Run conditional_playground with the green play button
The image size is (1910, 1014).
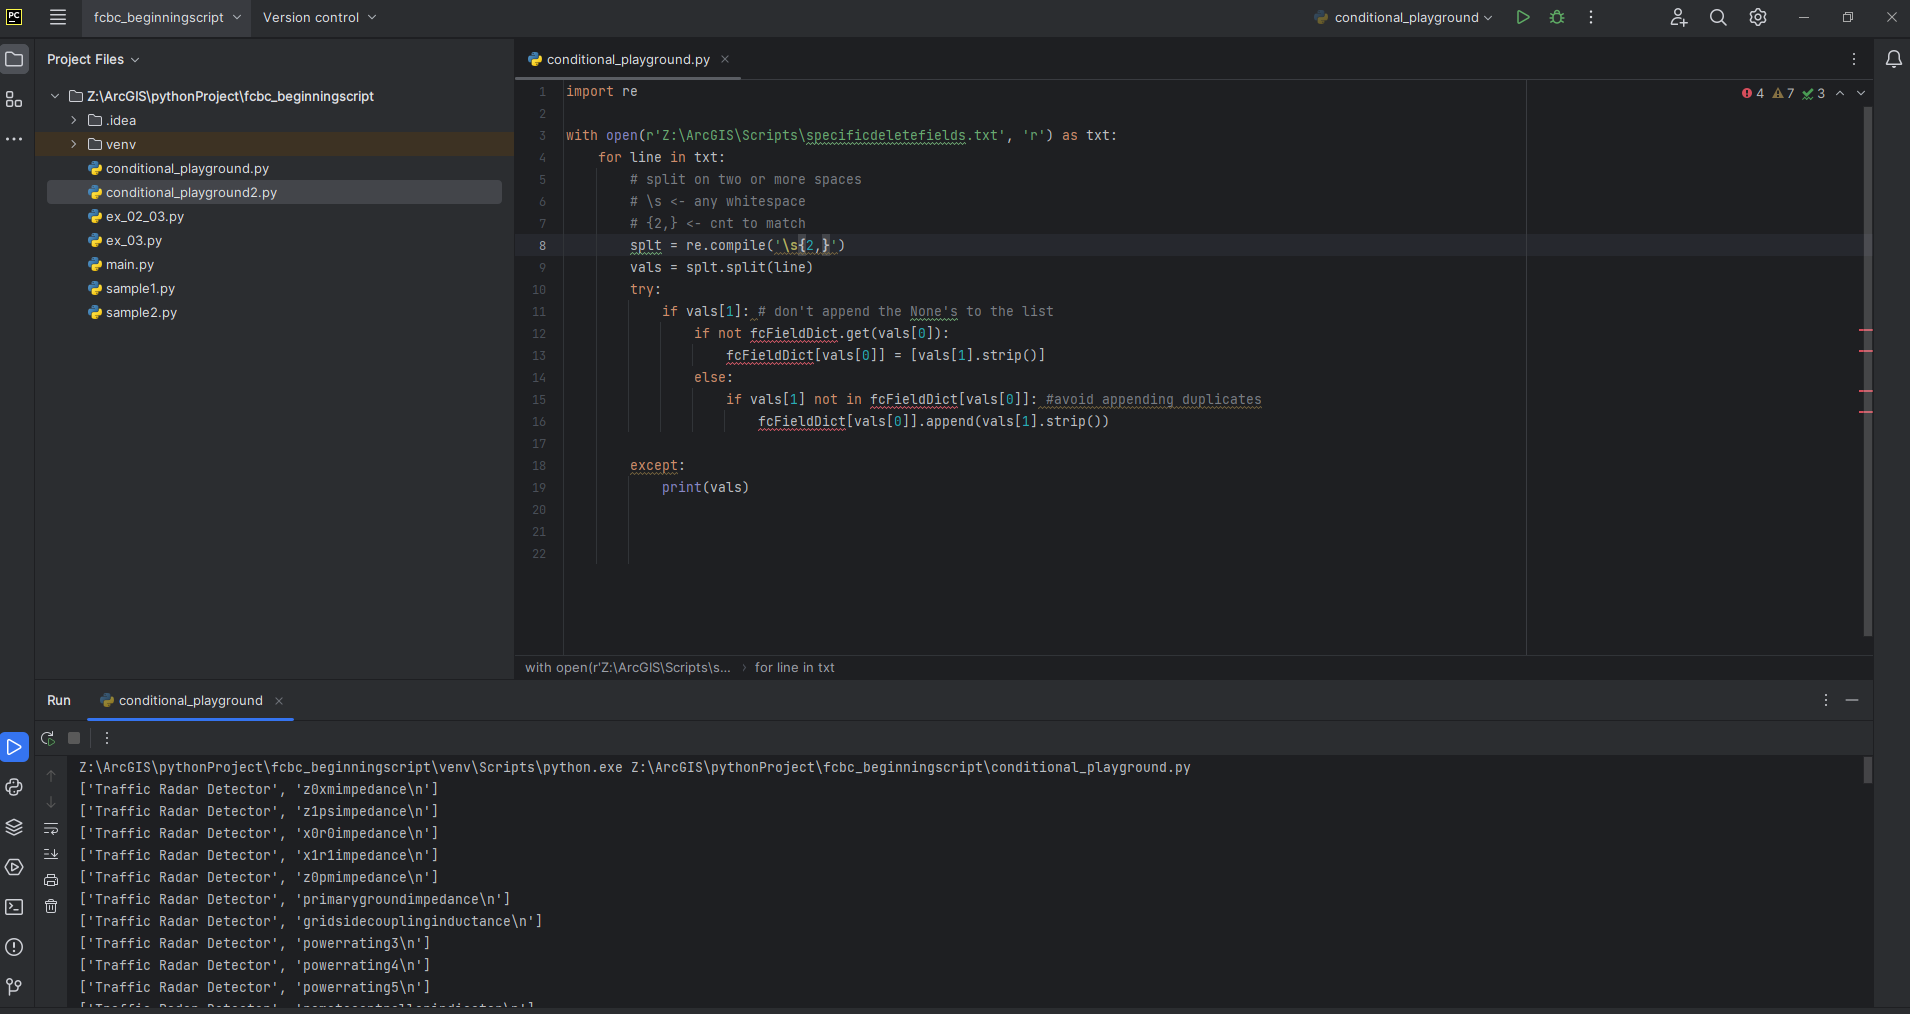click(1522, 17)
